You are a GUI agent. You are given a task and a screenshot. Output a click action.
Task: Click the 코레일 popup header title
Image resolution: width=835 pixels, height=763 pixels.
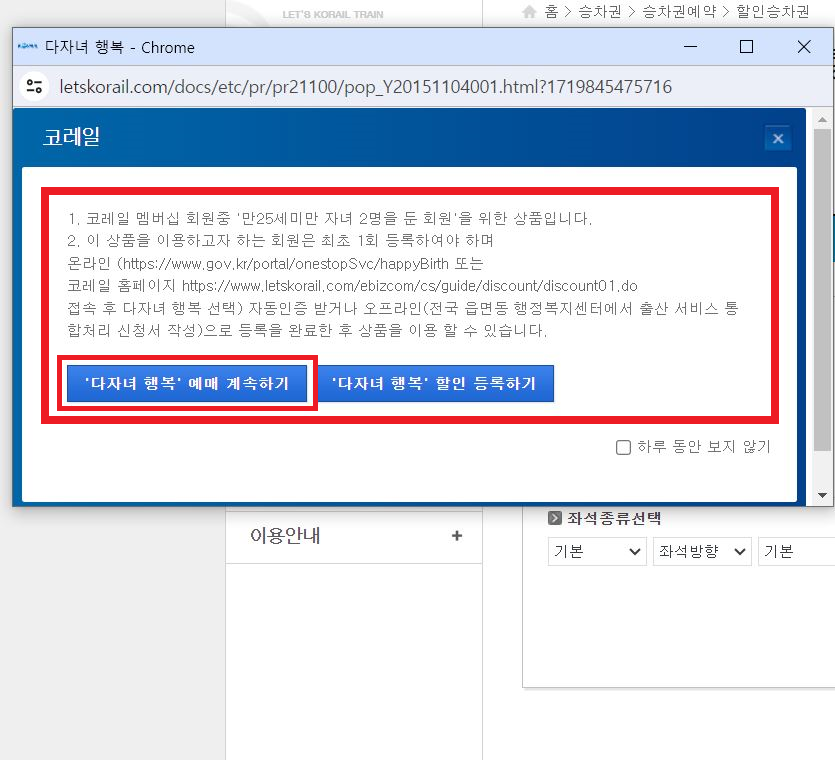(x=71, y=137)
